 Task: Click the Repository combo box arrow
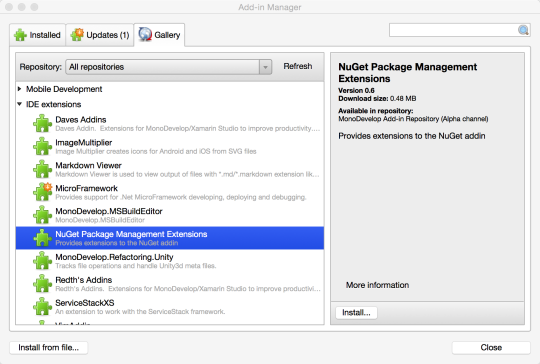[265, 67]
